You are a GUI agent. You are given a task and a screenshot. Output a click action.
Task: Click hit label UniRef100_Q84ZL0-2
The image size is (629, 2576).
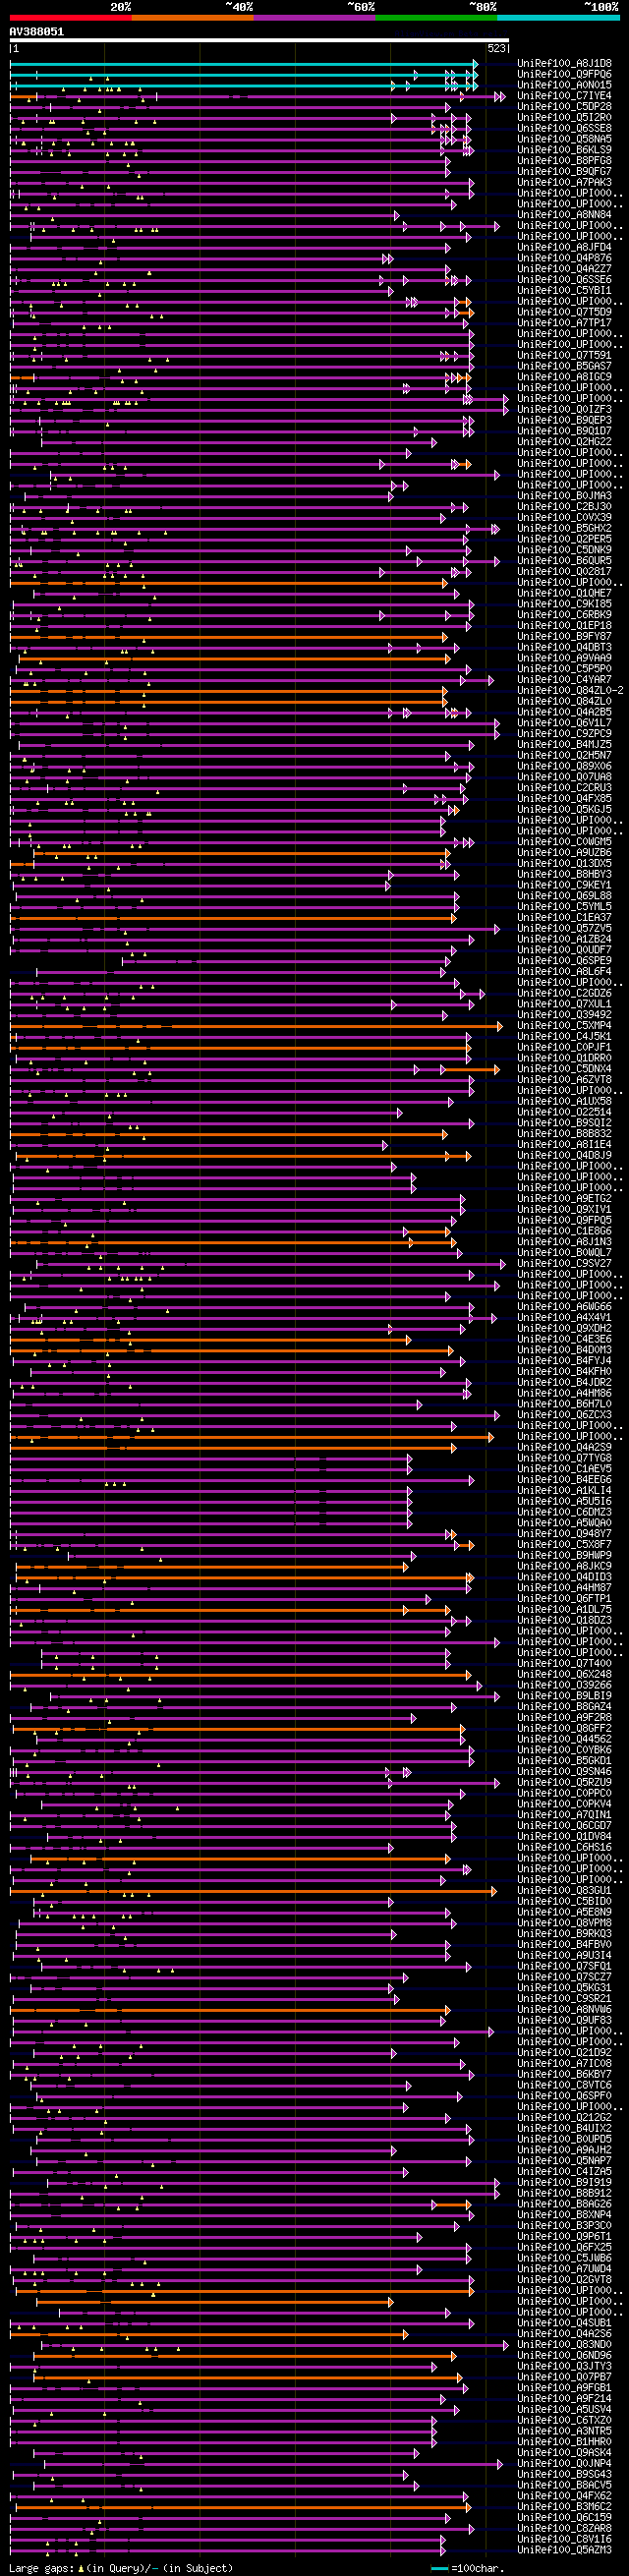click(x=570, y=690)
